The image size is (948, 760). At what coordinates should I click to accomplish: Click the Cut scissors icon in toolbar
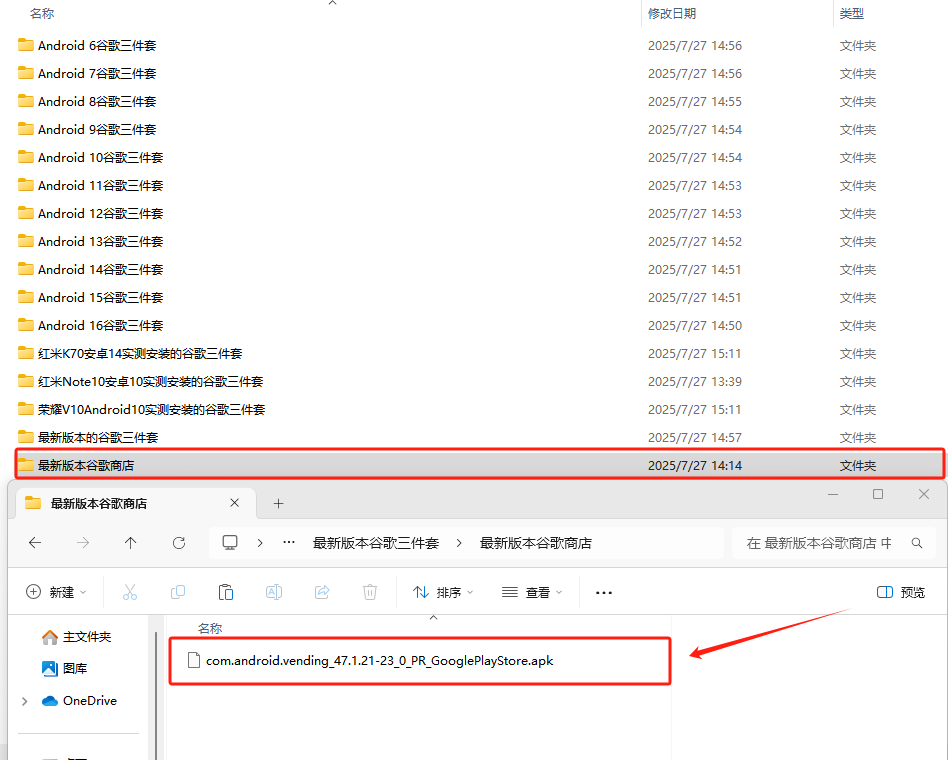pos(130,592)
